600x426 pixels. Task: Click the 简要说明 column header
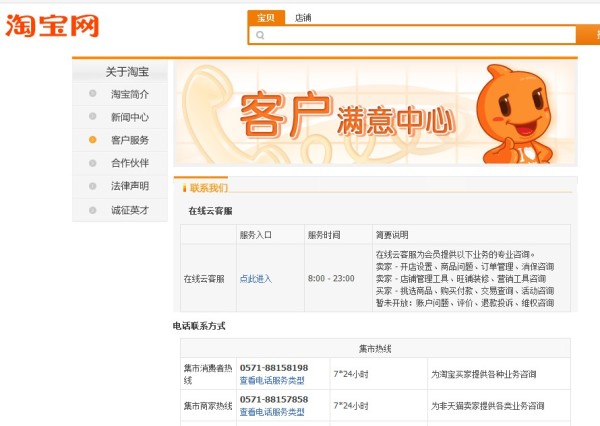[x=392, y=235]
